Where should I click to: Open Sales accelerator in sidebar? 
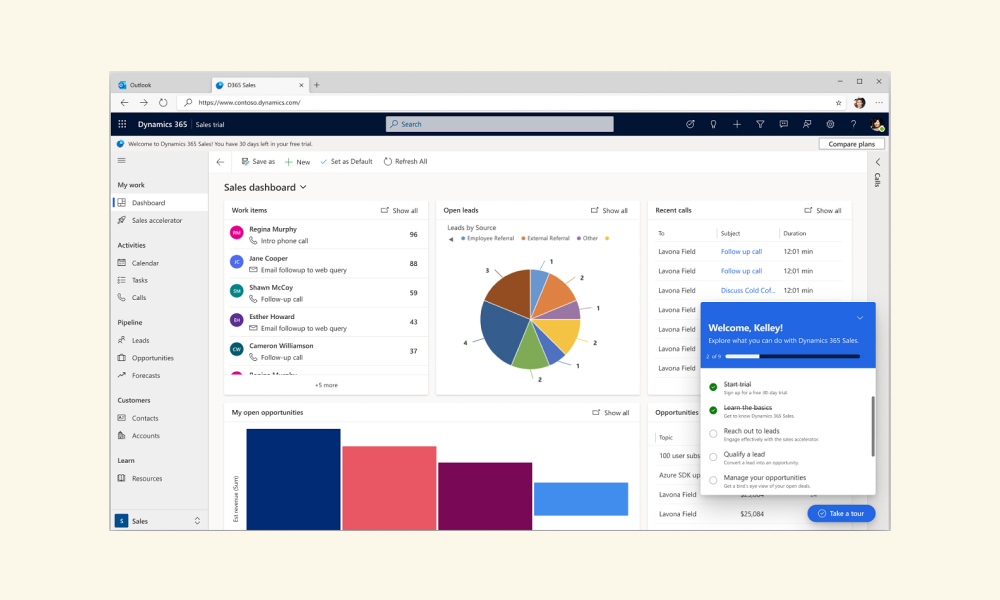pyautogui.click(x=159, y=221)
